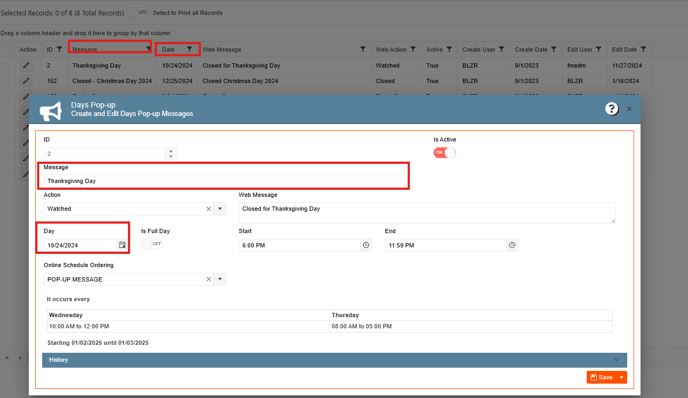Edit the Closed - Christmas Day 2024 row

[x=26, y=81]
